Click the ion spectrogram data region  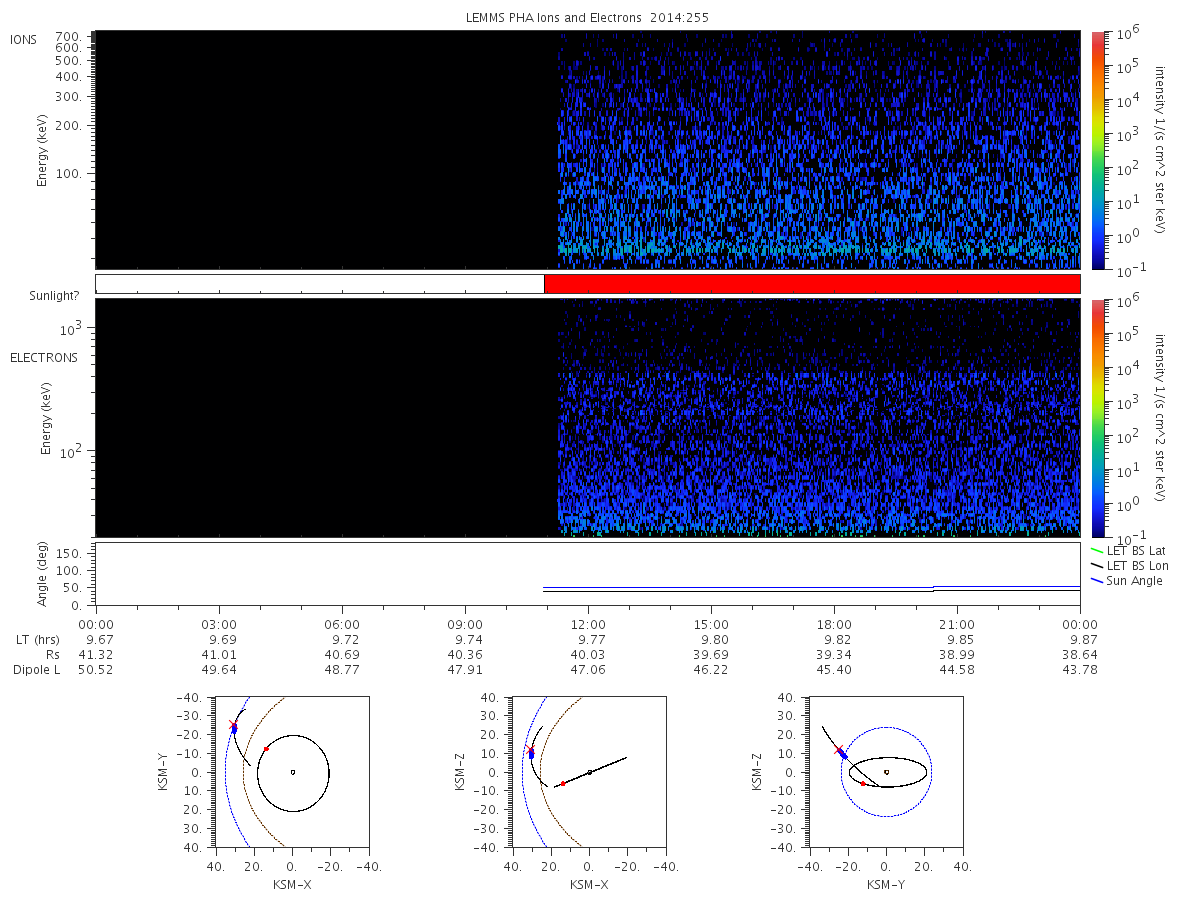tap(588, 150)
